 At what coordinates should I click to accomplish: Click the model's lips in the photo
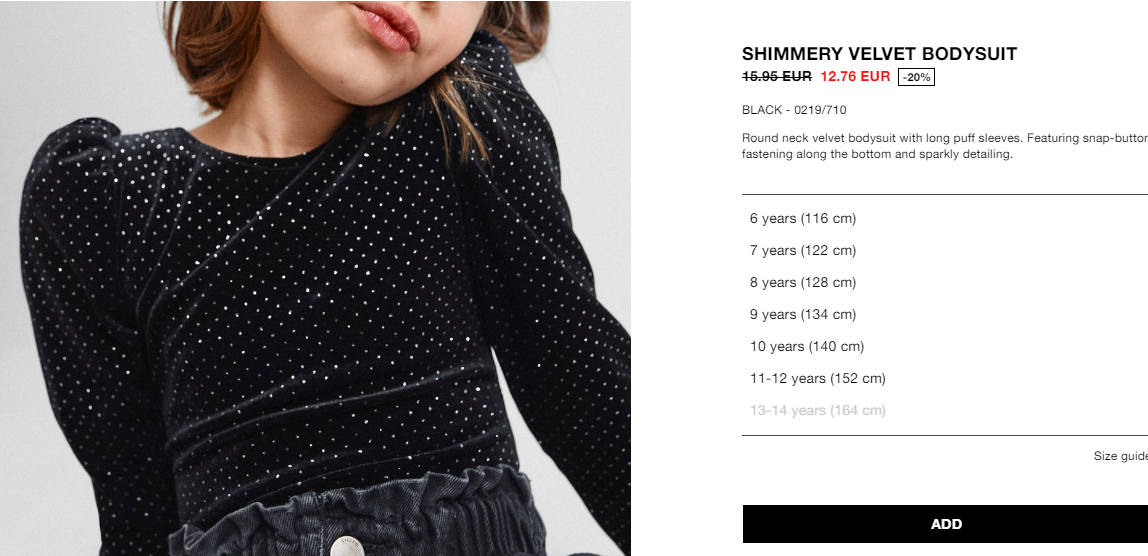point(386,26)
